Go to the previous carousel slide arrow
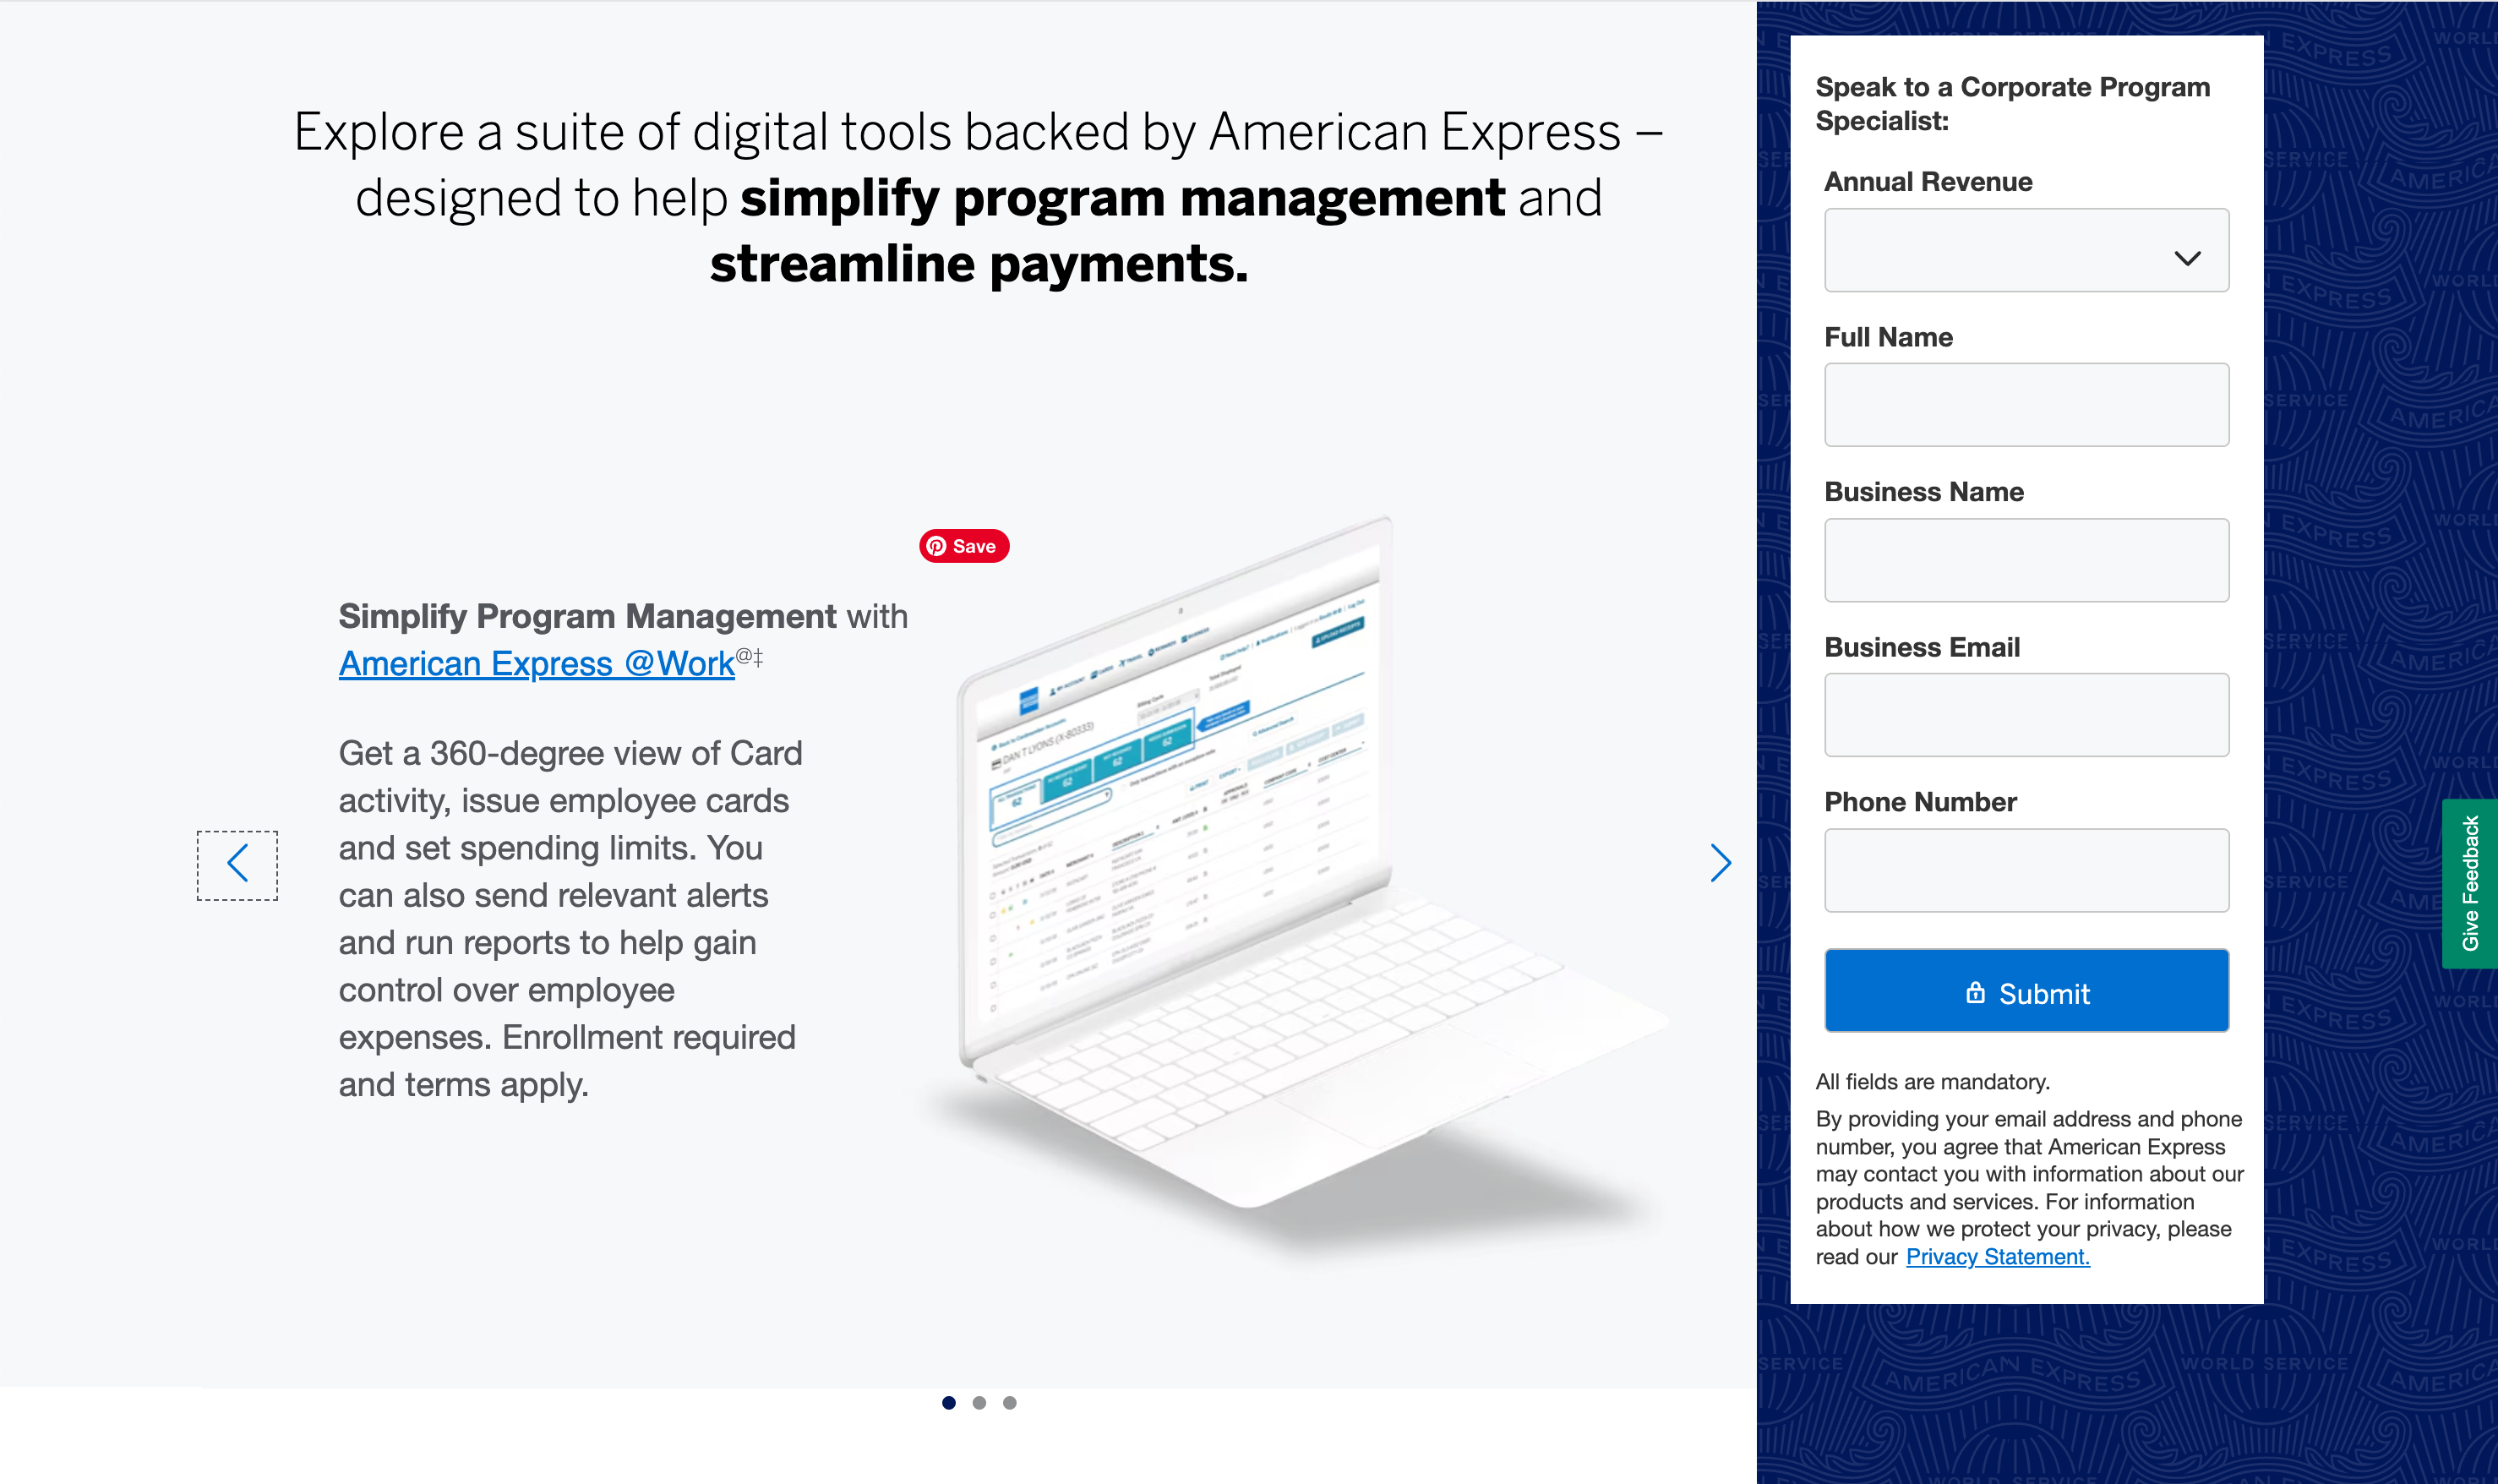Image resolution: width=2498 pixels, height=1484 pixels. click(x=237, y=864)
